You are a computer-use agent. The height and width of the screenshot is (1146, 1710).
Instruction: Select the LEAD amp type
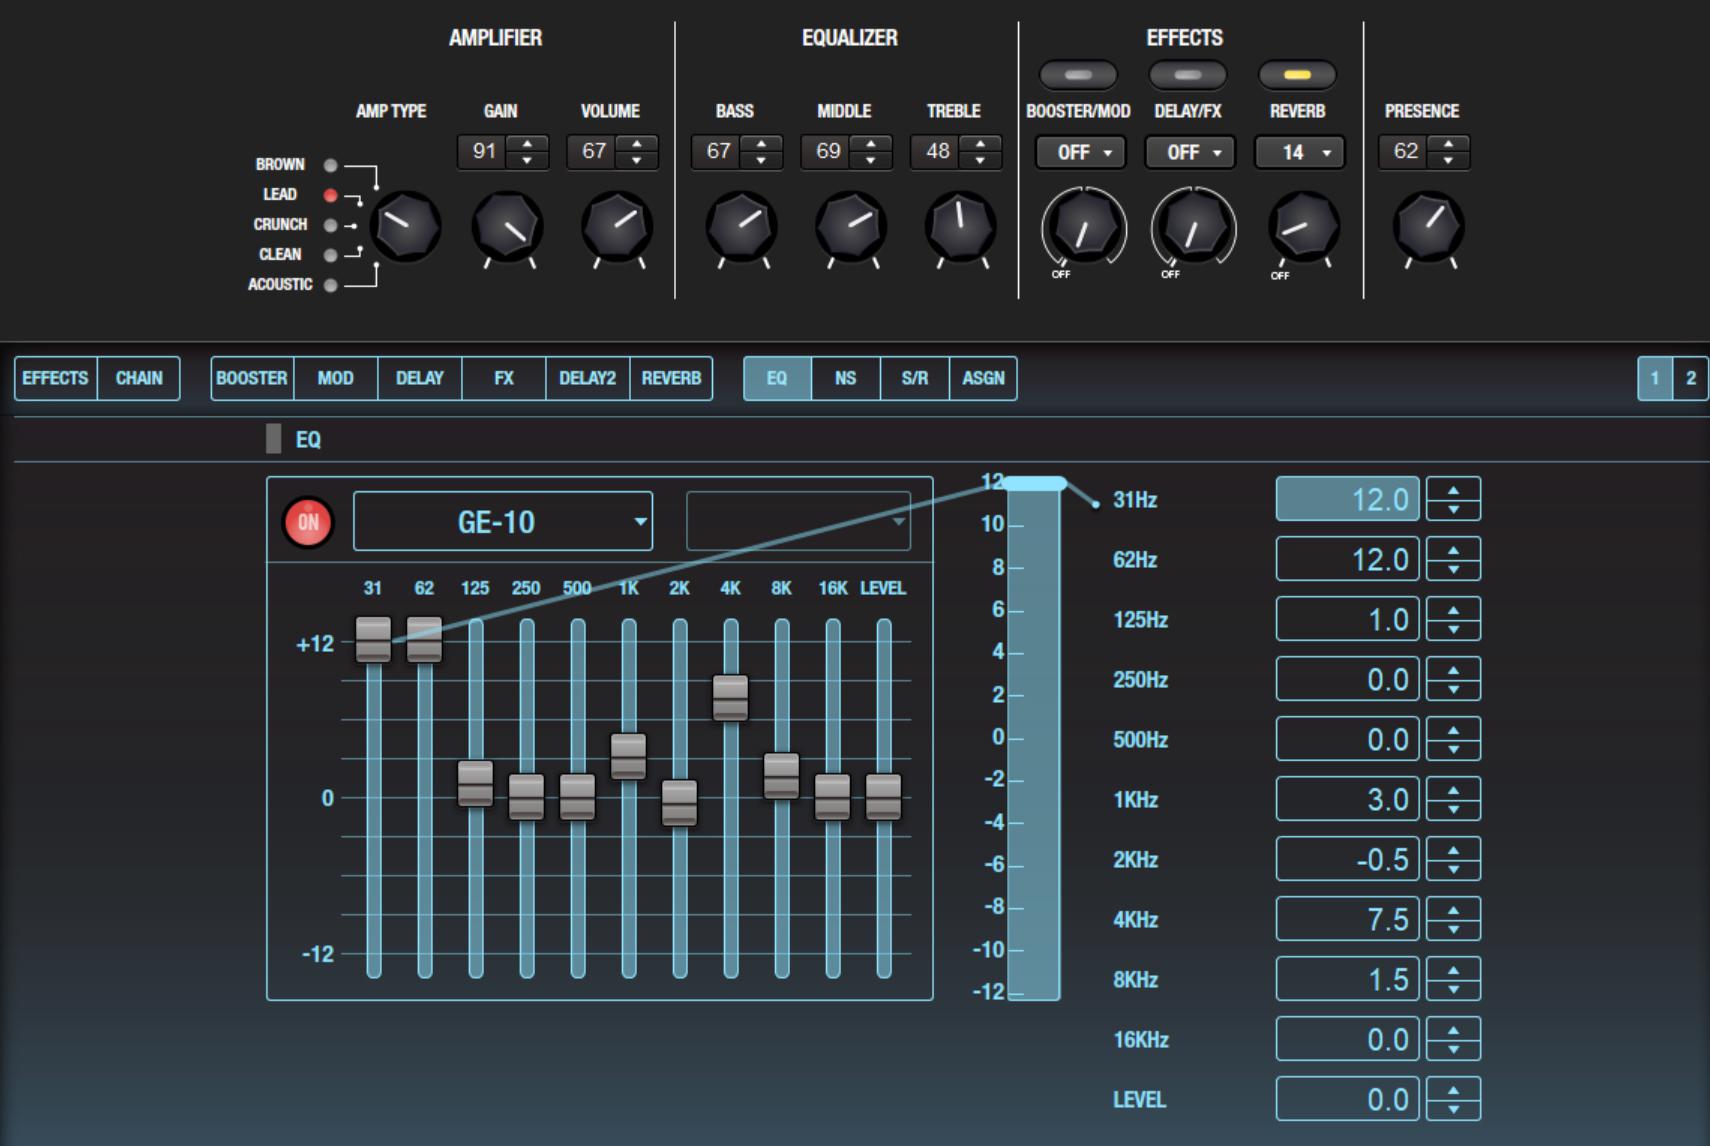pos(331,195)
